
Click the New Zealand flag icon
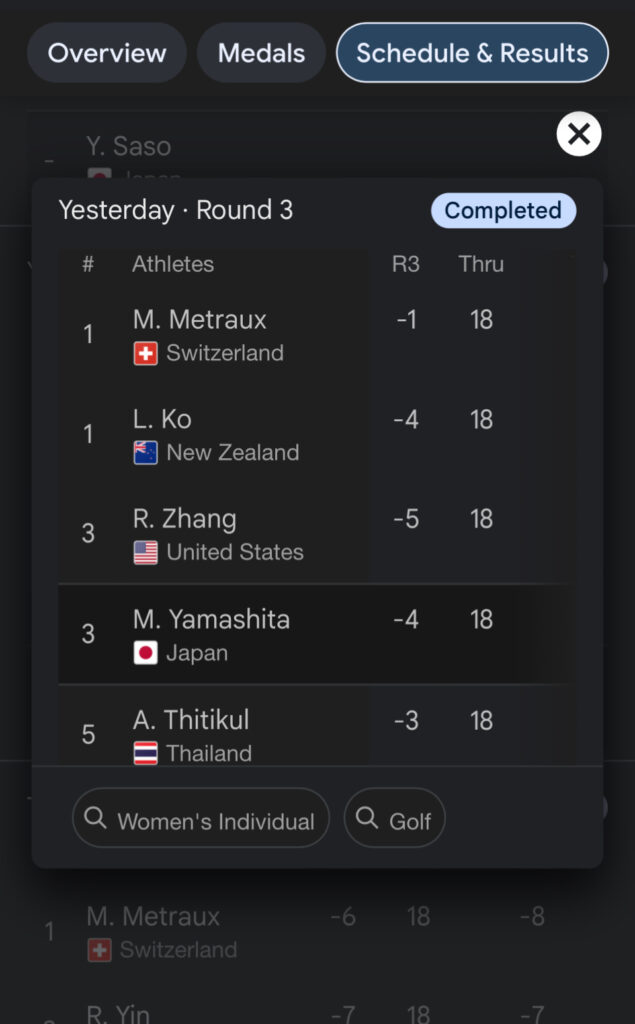point(146,453)
